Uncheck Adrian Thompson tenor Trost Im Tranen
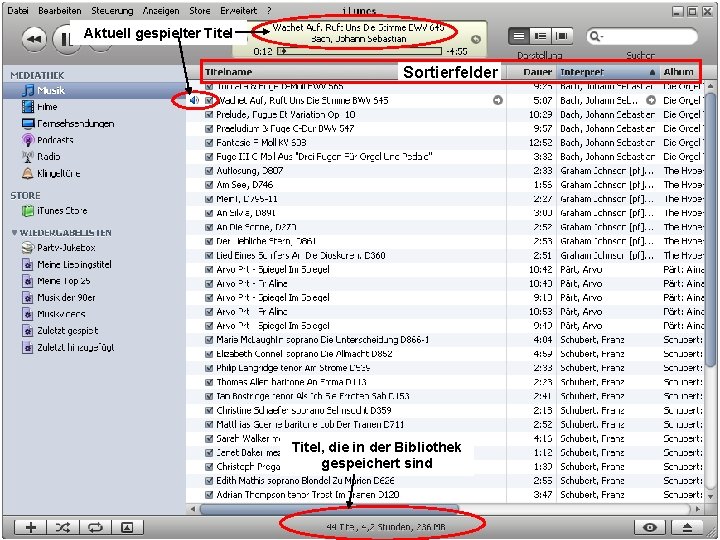The width and height of the screenshot is (720, 540). click(x=209, y=495)
